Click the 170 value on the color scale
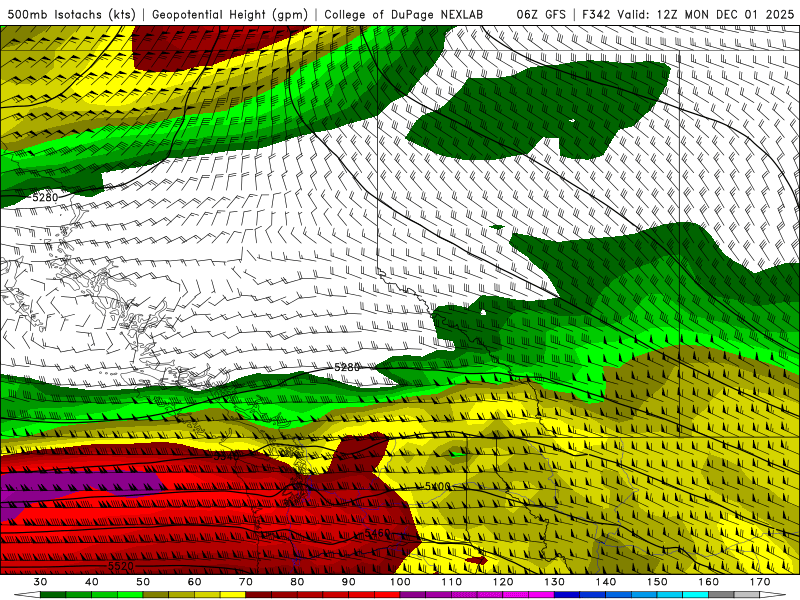Viewport: 800px width, 600px height. click(x=759, y=582)
